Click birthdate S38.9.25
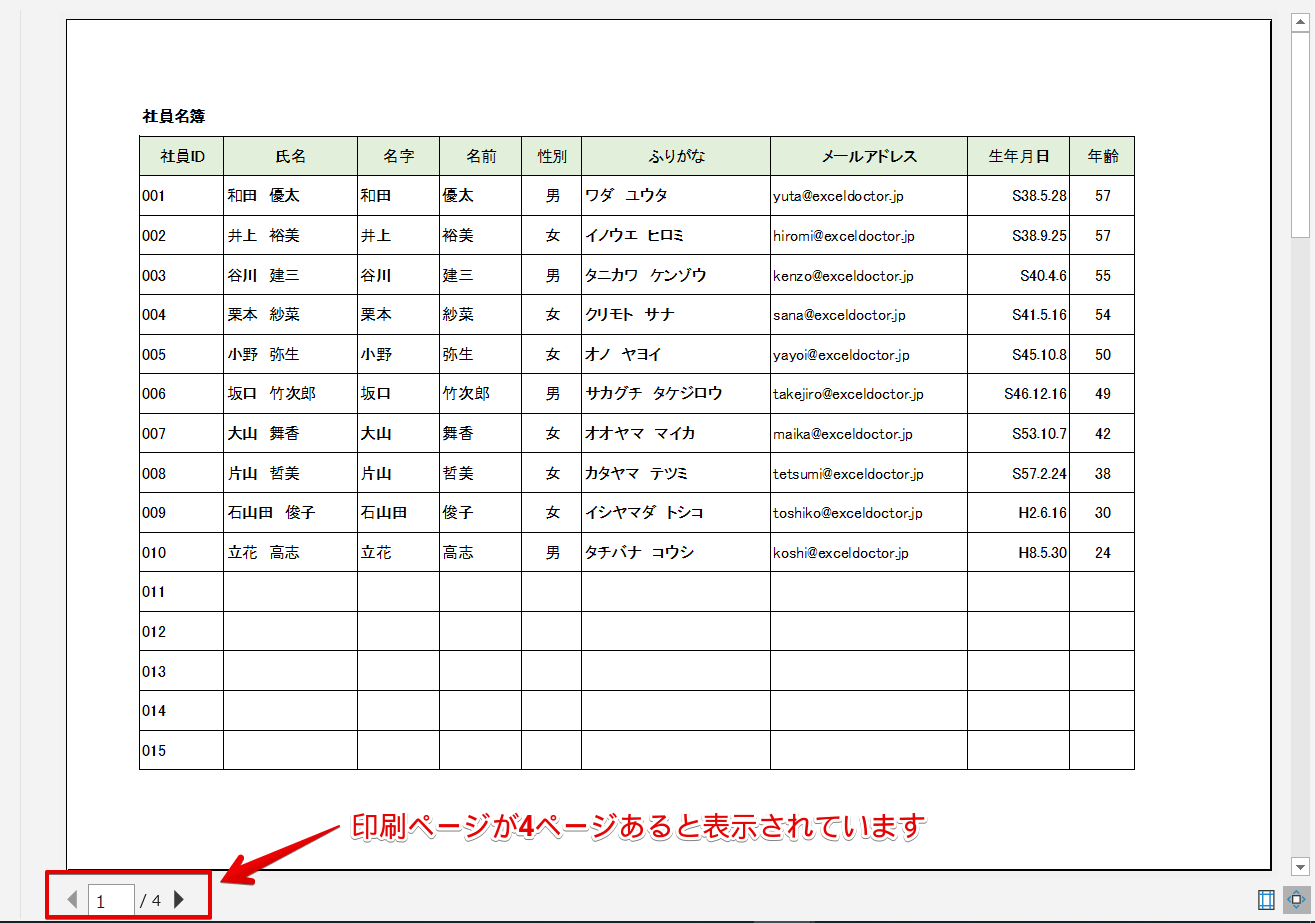Screen dimensions: 1315x923 1039,236
